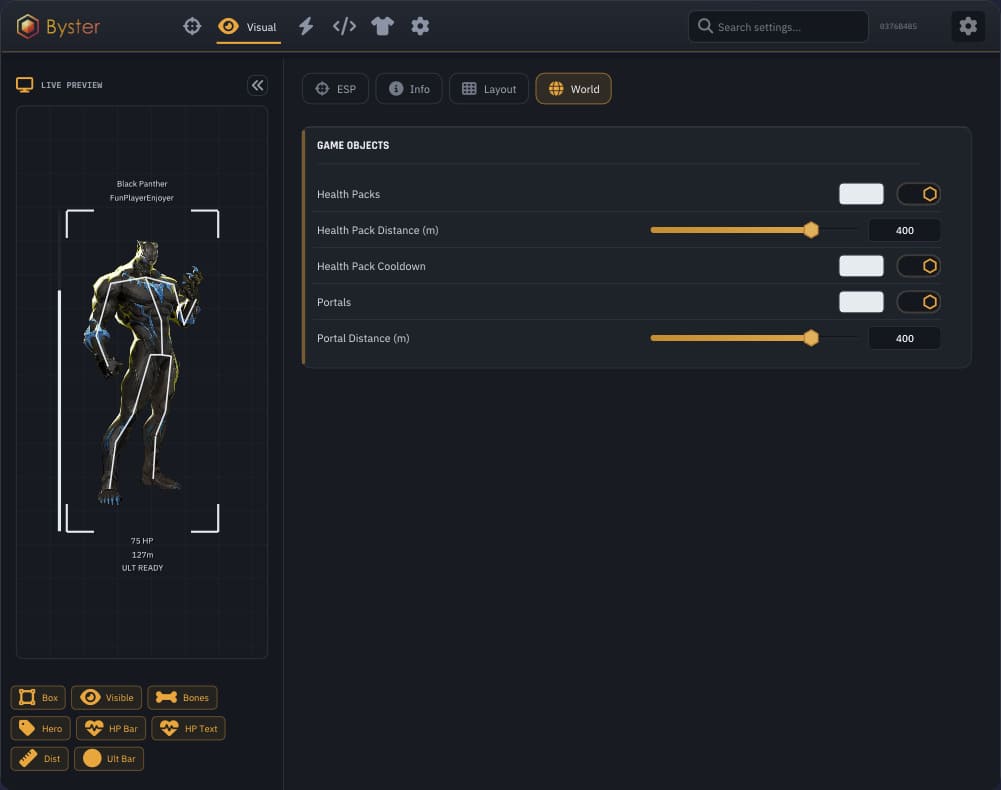This screenshot has height=790, width=1001.
Task: Click the '127m' distance text
Action: click(142, 555)
